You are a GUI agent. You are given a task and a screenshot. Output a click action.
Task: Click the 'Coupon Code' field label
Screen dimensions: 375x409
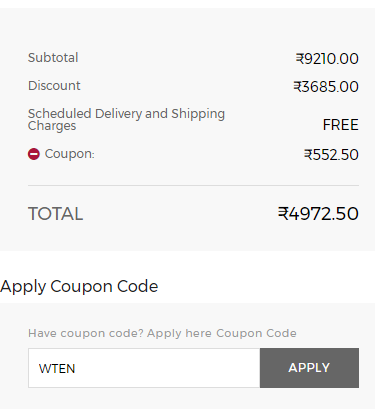pyautogui.click(x=256, y=333)
